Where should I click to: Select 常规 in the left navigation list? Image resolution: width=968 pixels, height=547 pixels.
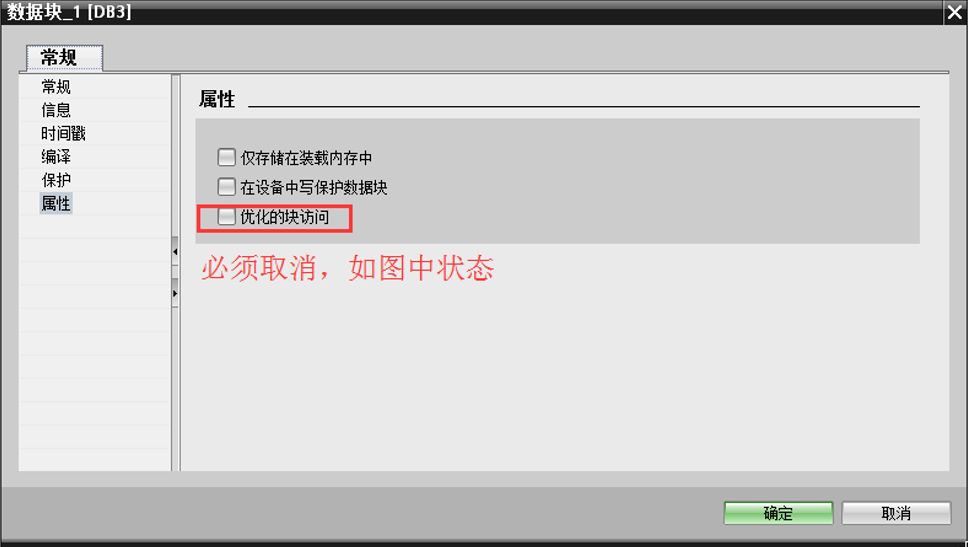56,86
